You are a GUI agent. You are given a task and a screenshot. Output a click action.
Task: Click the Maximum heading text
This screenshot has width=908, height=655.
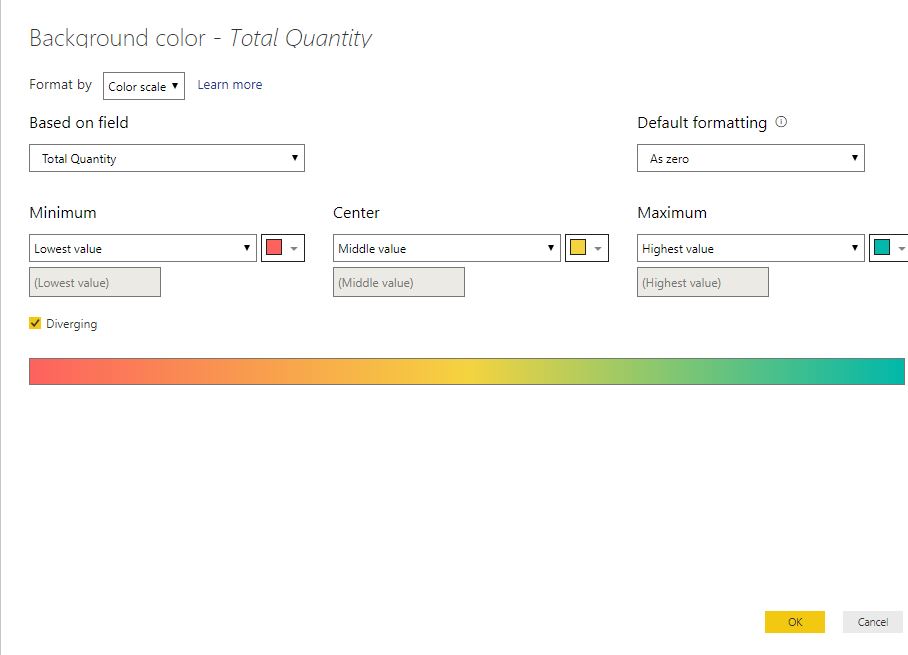[672, 213]
